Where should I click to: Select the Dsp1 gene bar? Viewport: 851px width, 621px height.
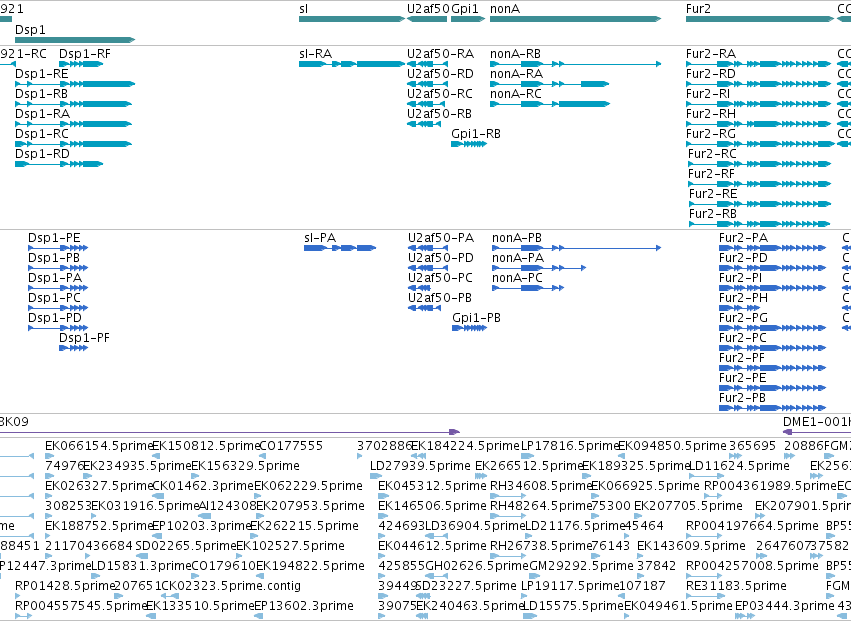[x=75, y=40]
